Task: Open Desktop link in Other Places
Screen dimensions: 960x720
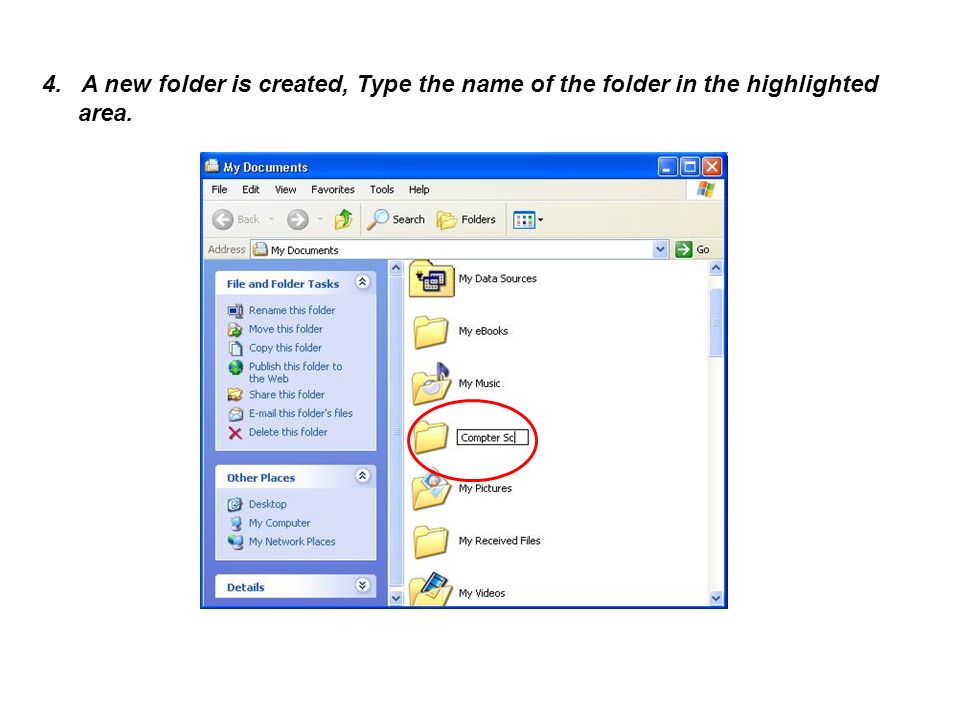Action: (268, 504)
